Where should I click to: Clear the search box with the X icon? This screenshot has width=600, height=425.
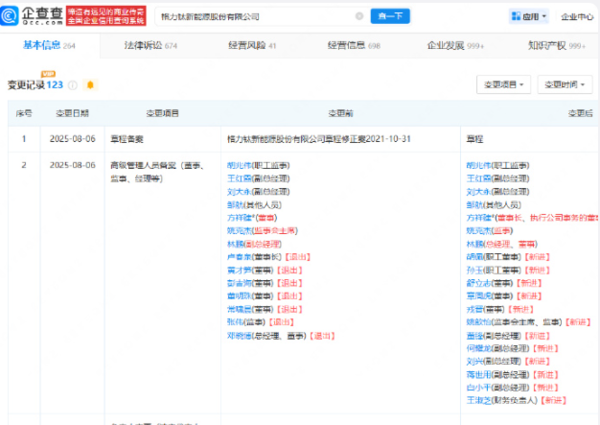point(359,16)
